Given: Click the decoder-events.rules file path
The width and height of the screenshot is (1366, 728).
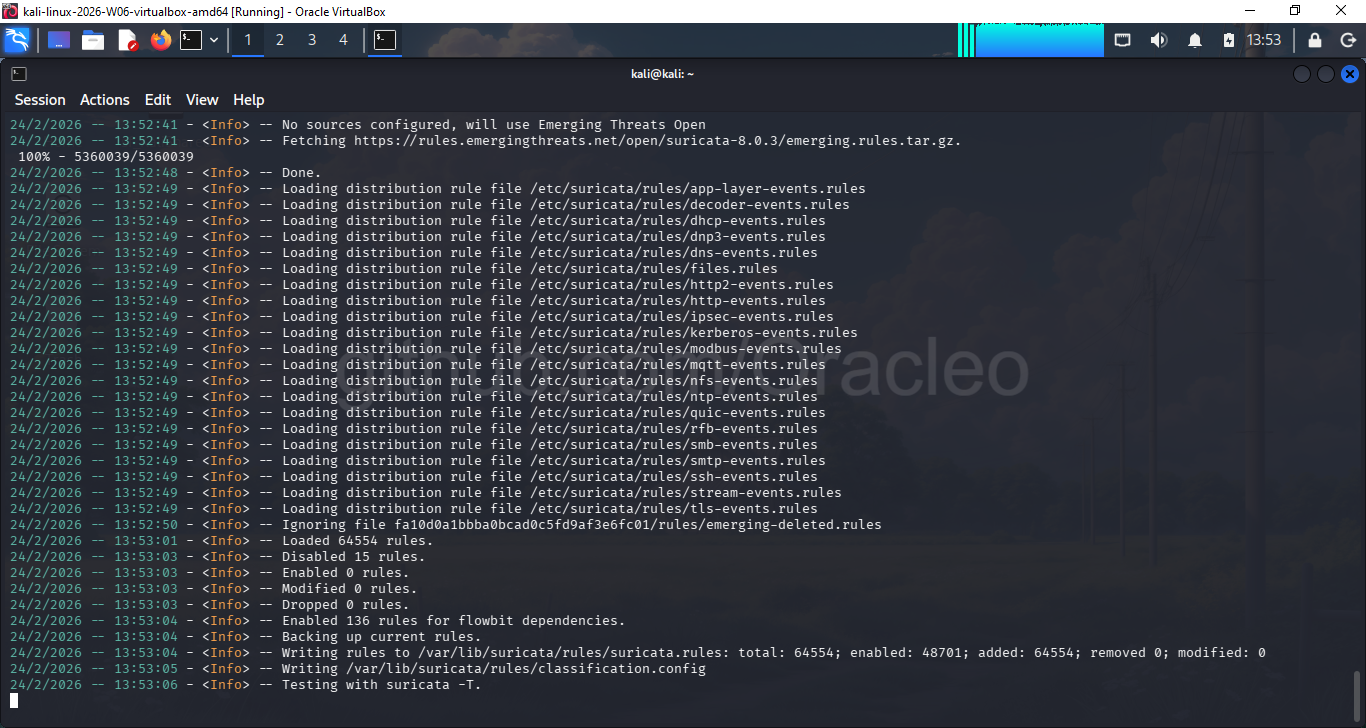Looking at the screenshot, I should point(690,205).
